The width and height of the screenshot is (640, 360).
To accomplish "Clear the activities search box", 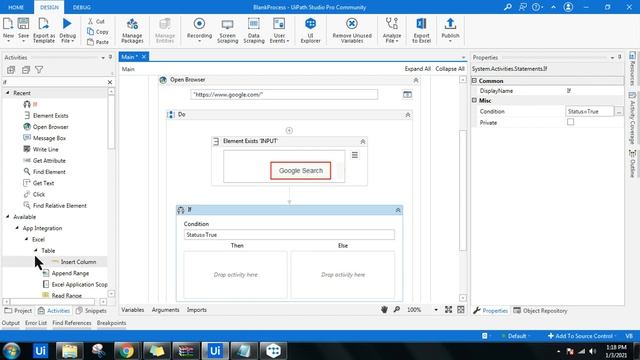I will (110, 82).
